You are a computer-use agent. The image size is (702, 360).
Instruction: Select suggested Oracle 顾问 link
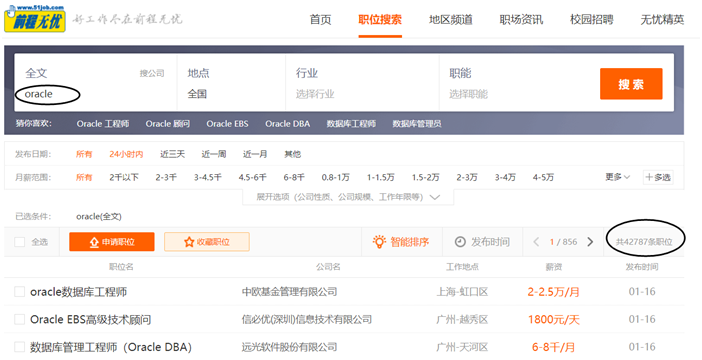click(168, 124)
